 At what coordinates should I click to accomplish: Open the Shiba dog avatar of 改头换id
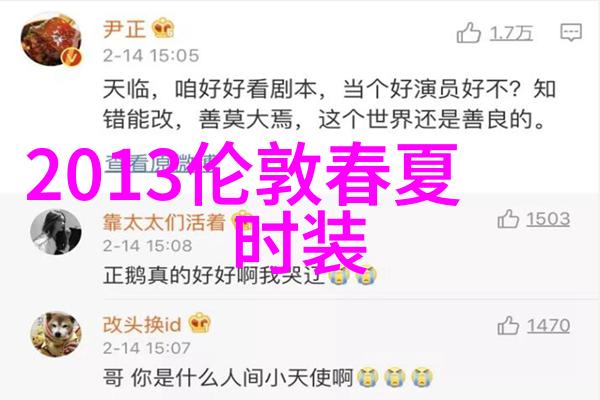(56, 335)
